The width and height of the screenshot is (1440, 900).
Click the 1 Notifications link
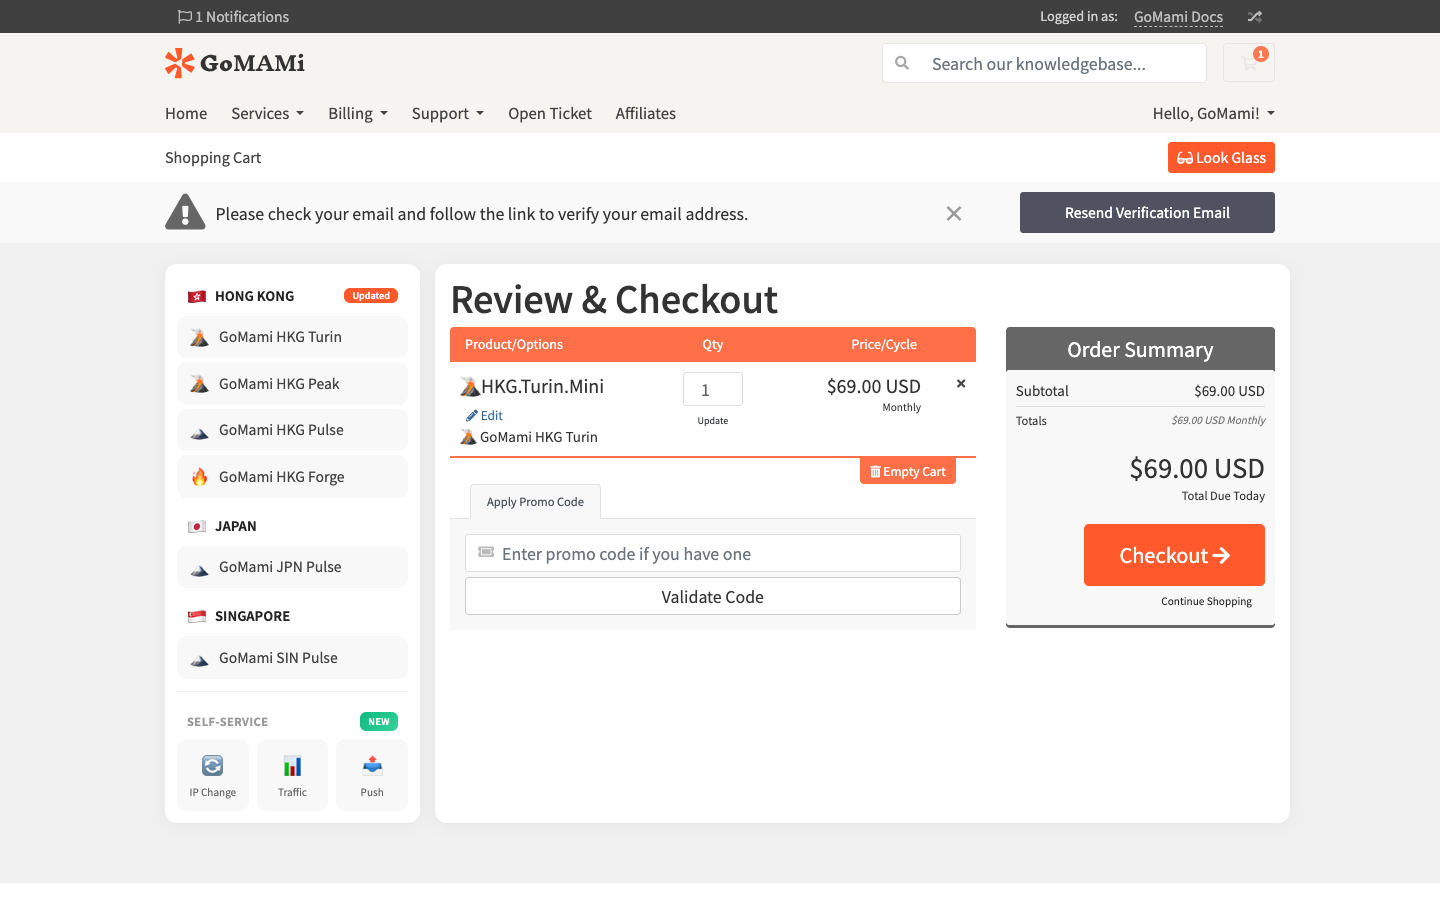[233, 16]
